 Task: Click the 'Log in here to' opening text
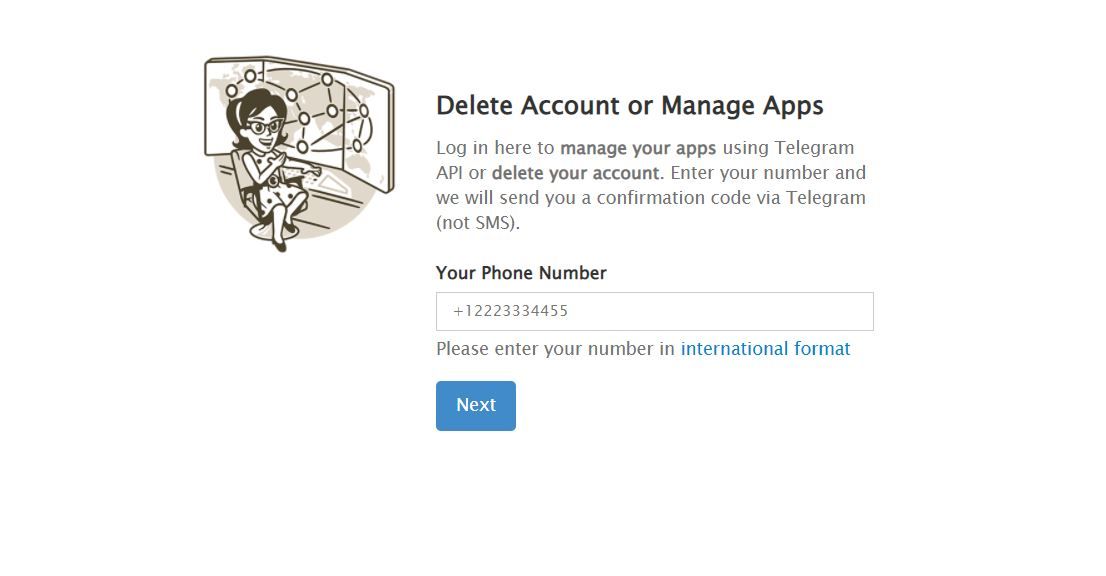495,148
